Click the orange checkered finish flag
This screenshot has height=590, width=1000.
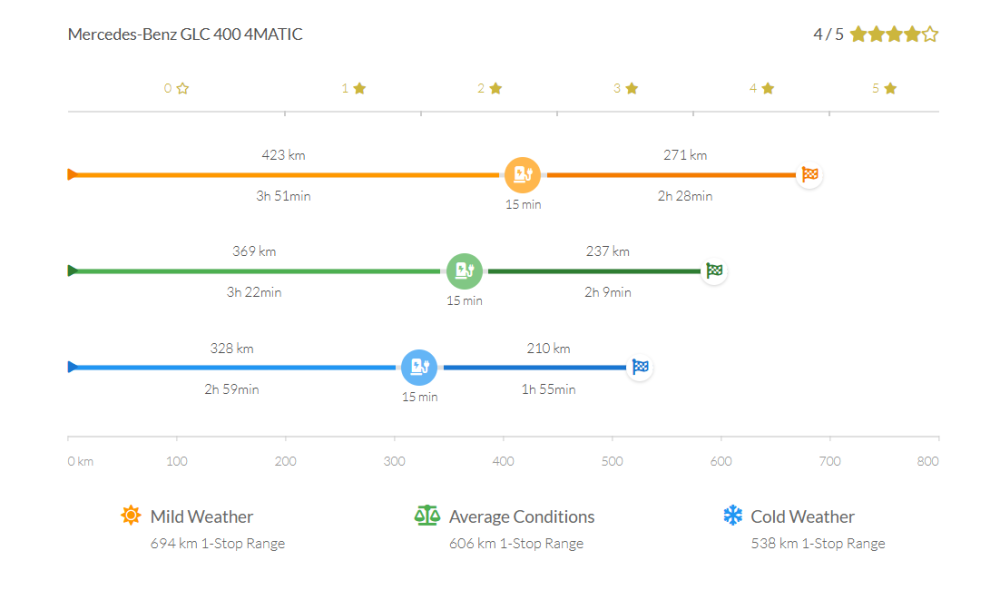click(x=810, y=175)
